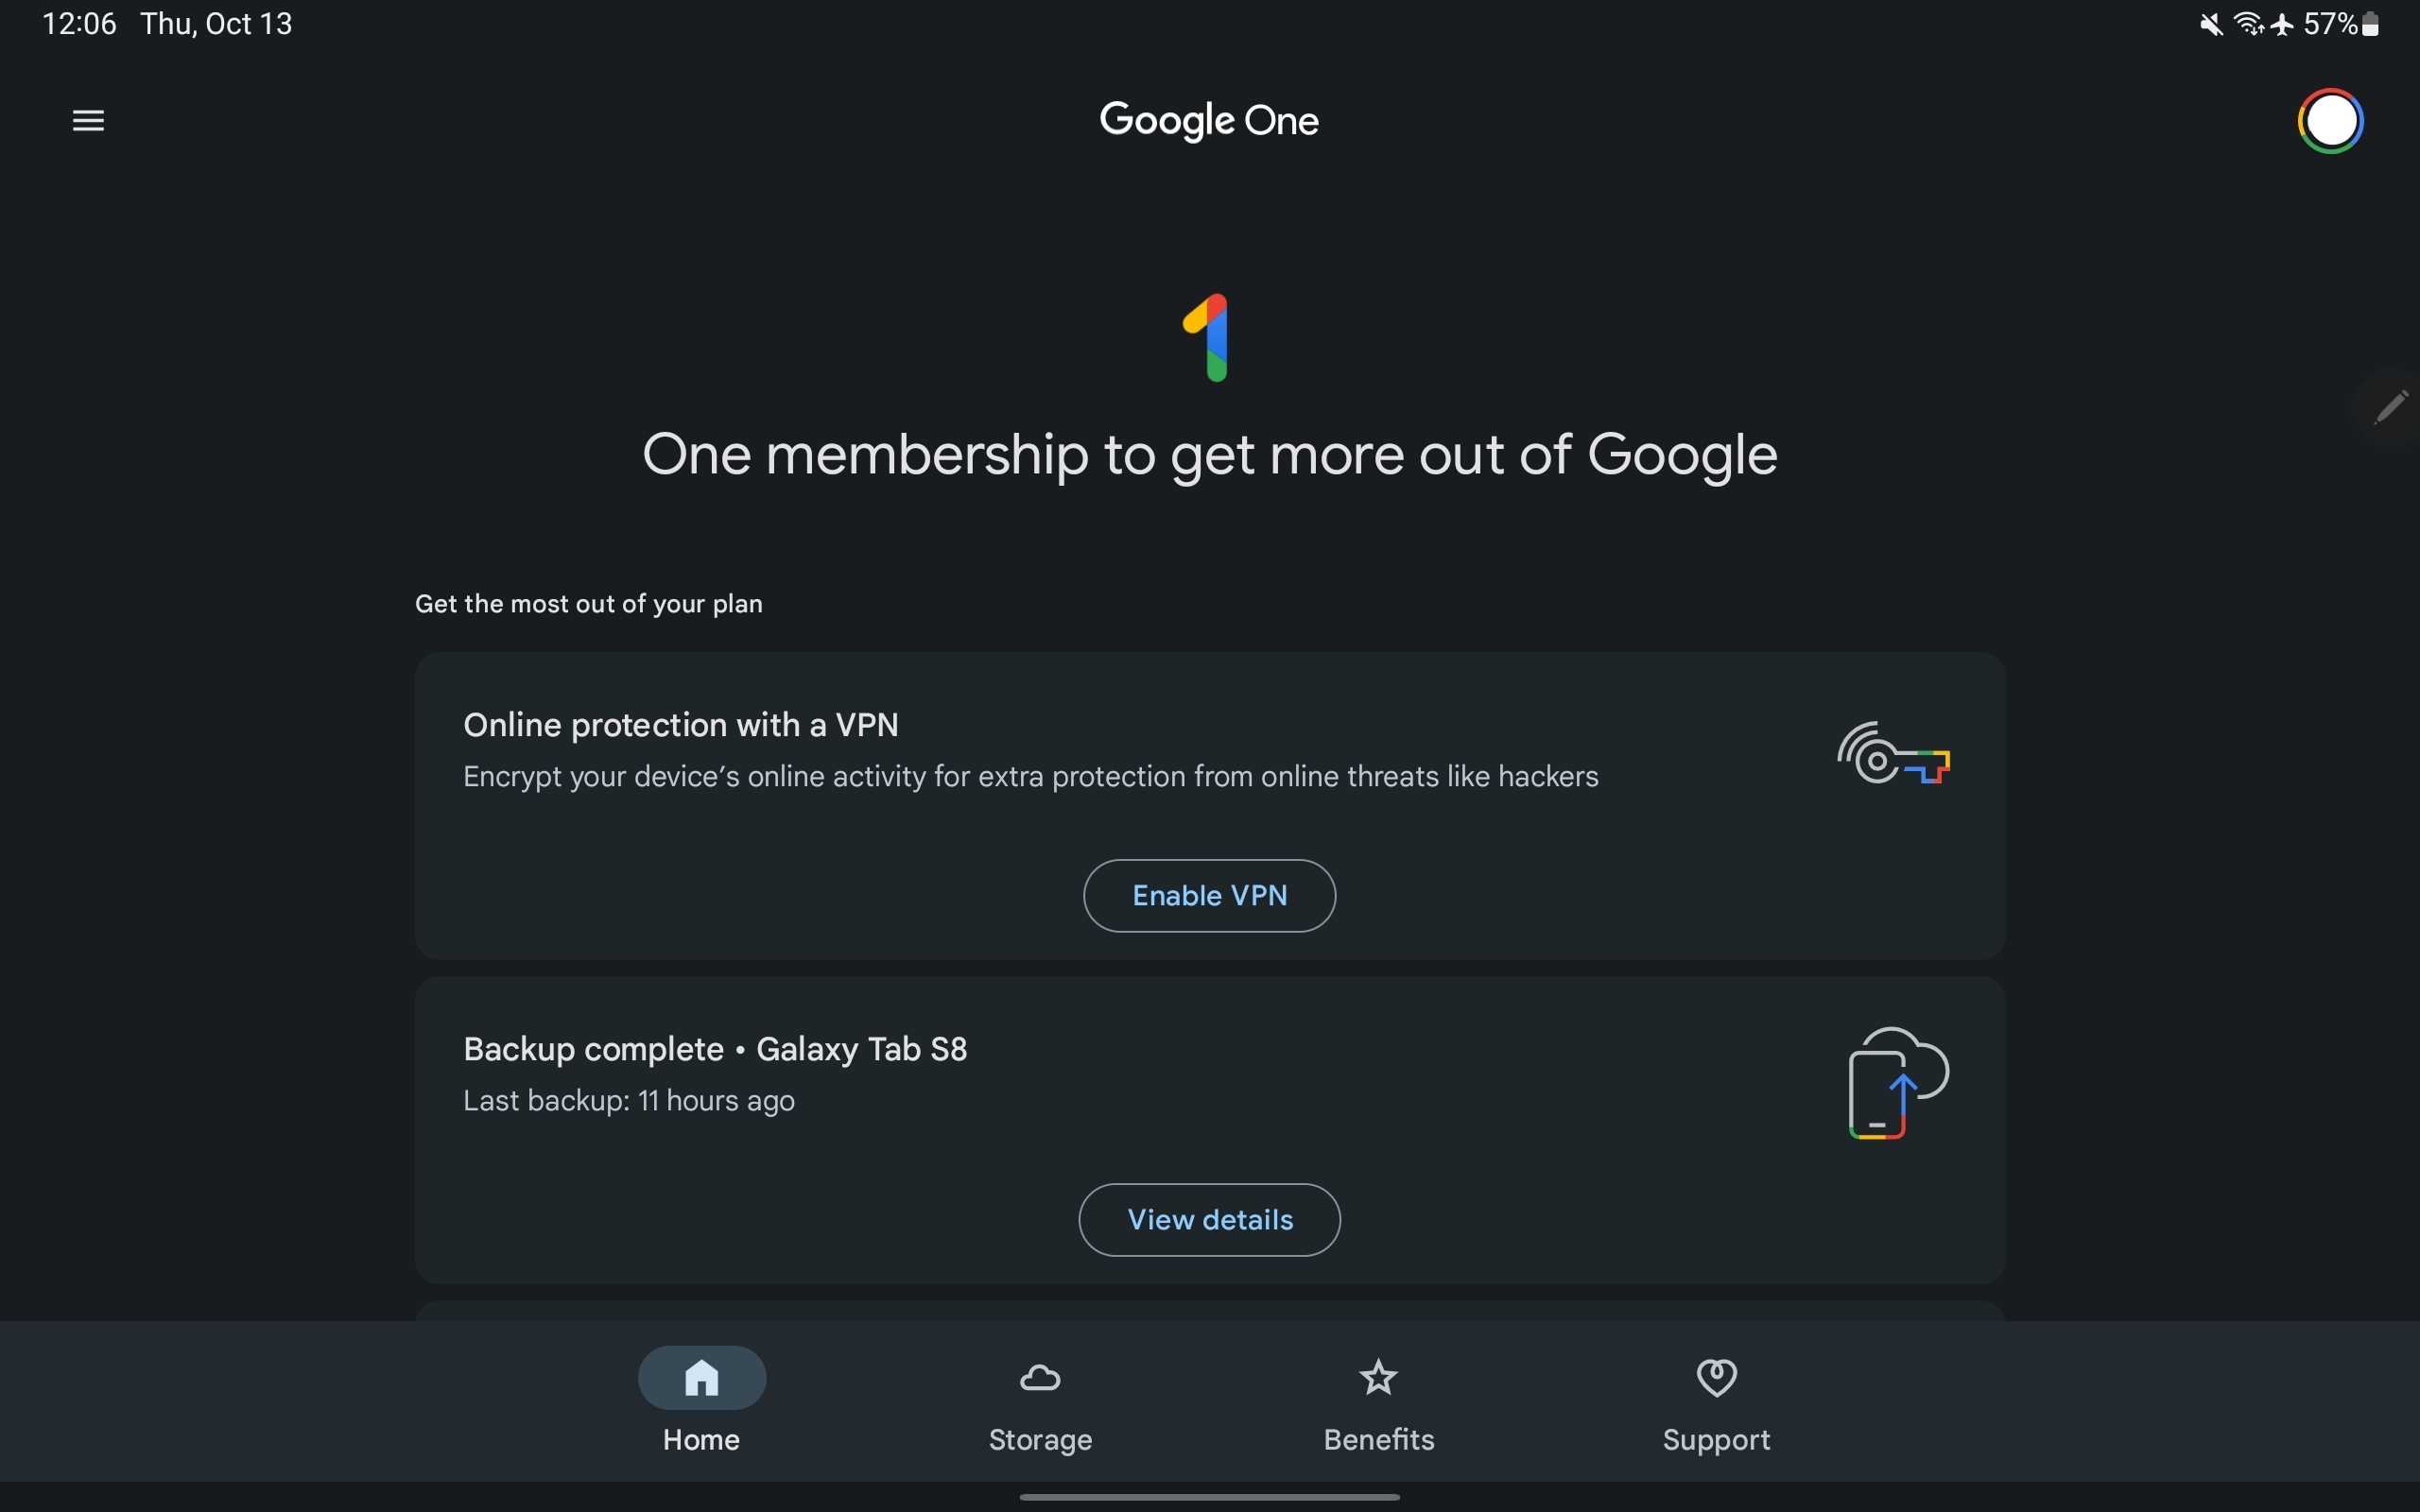2420x1512 pixels.
Task: Tap the colorful Google One logo
Action: click(x=1208, y=338)
